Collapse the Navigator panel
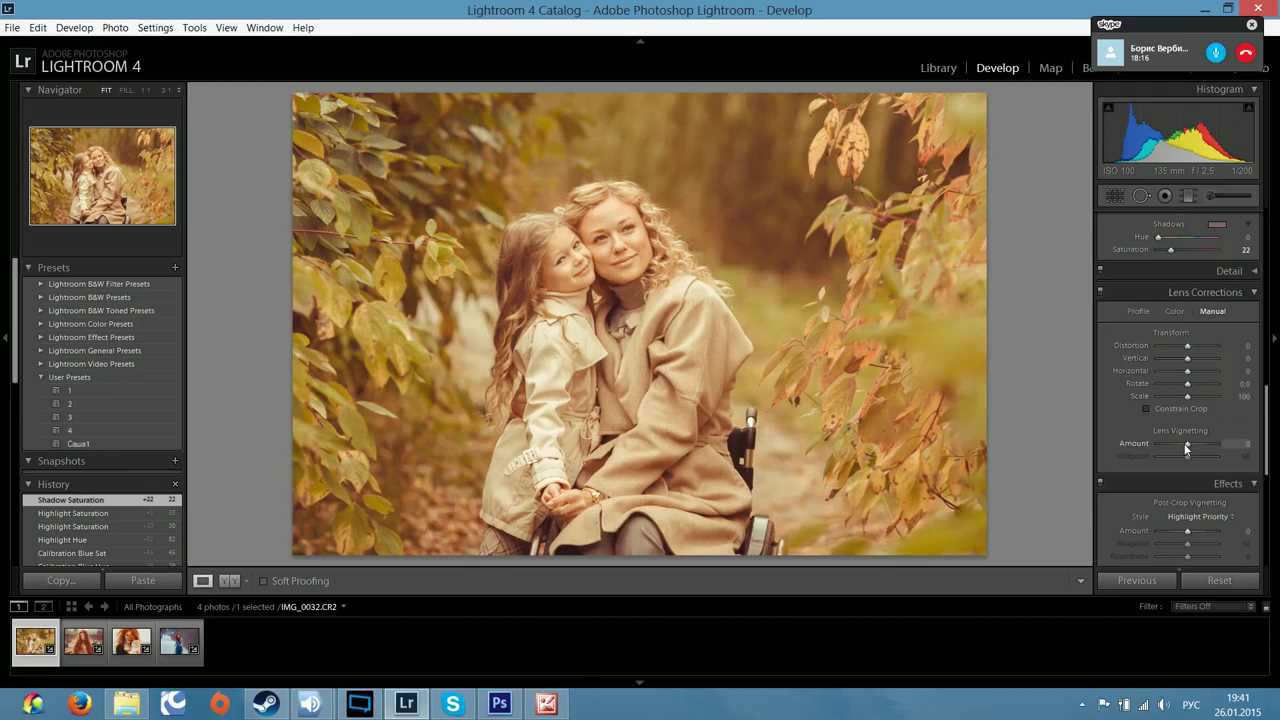The image size is (1280, 720). click(x=28, y=90)
